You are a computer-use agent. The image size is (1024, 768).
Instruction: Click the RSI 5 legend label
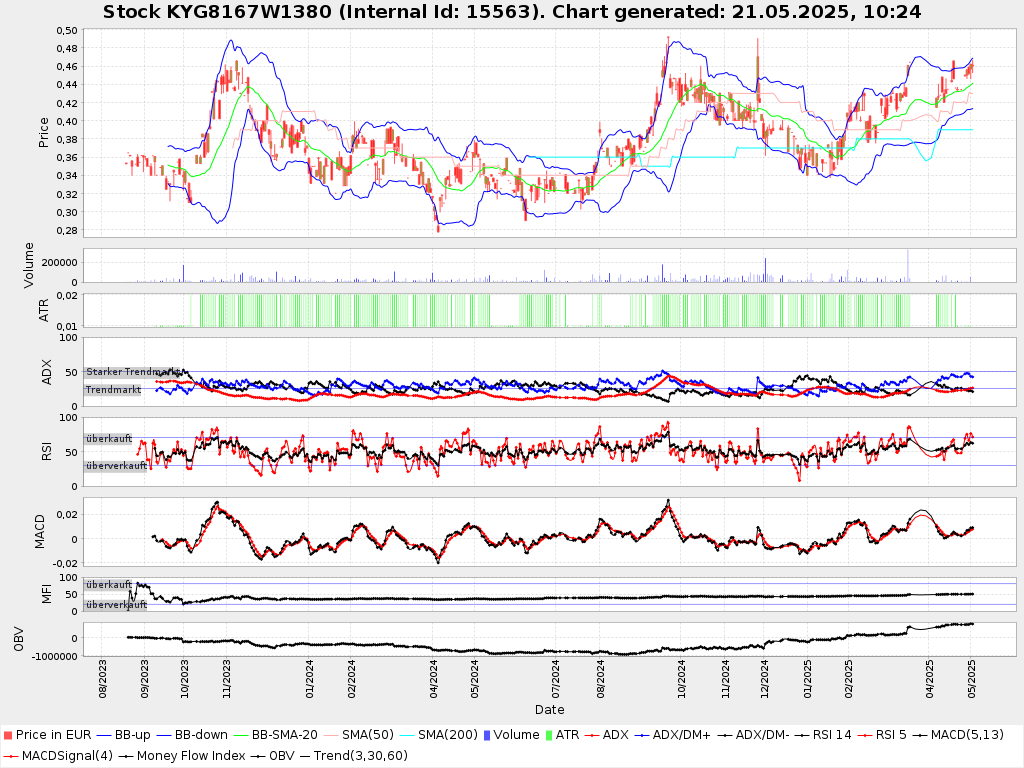(x=891, y=735)
